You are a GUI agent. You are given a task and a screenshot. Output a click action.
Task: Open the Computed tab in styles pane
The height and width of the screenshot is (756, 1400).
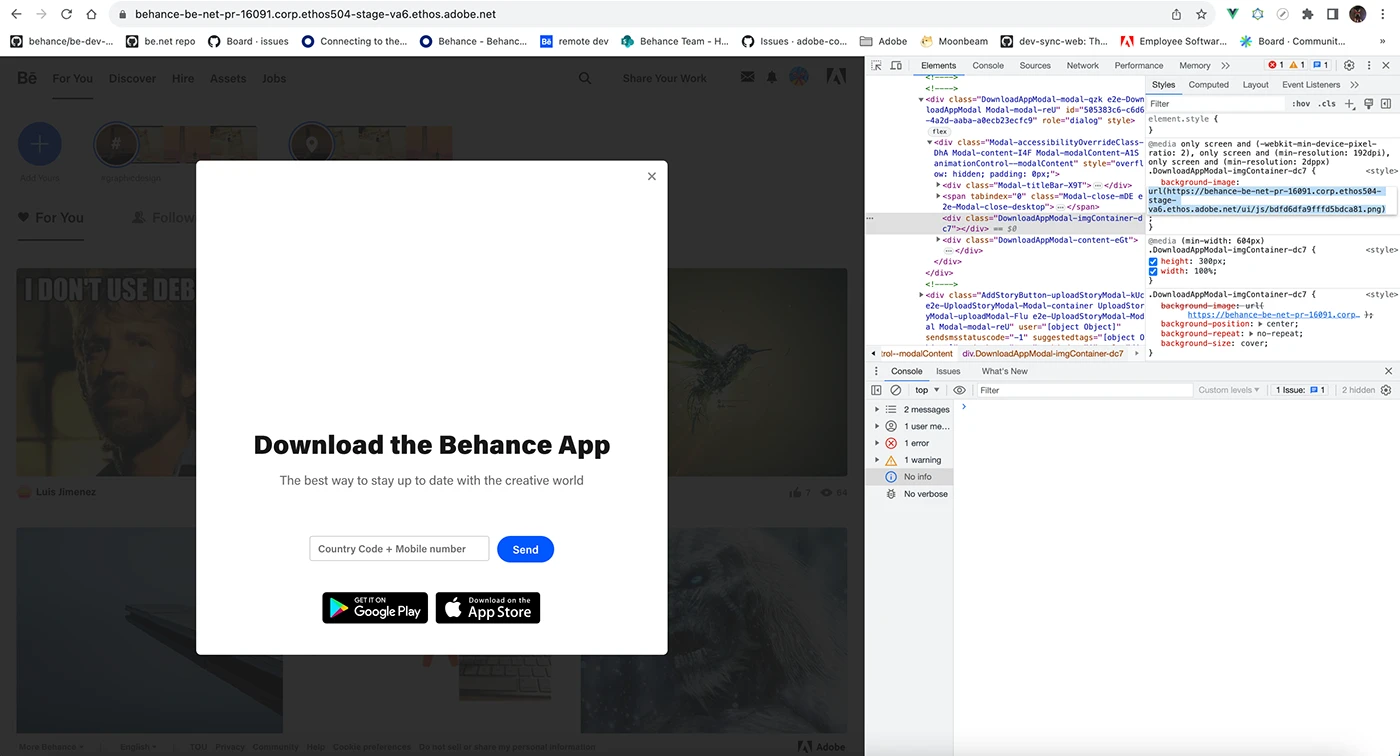click(x=1208, y=85)
